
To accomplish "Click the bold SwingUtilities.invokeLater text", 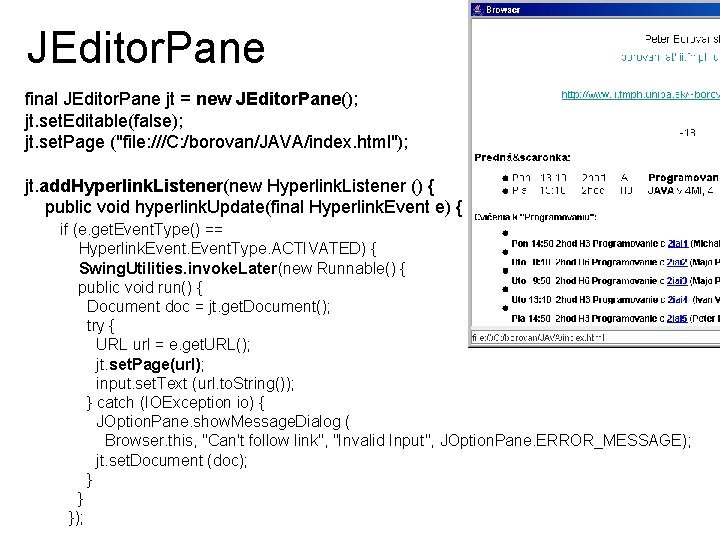I will (178, 268).
